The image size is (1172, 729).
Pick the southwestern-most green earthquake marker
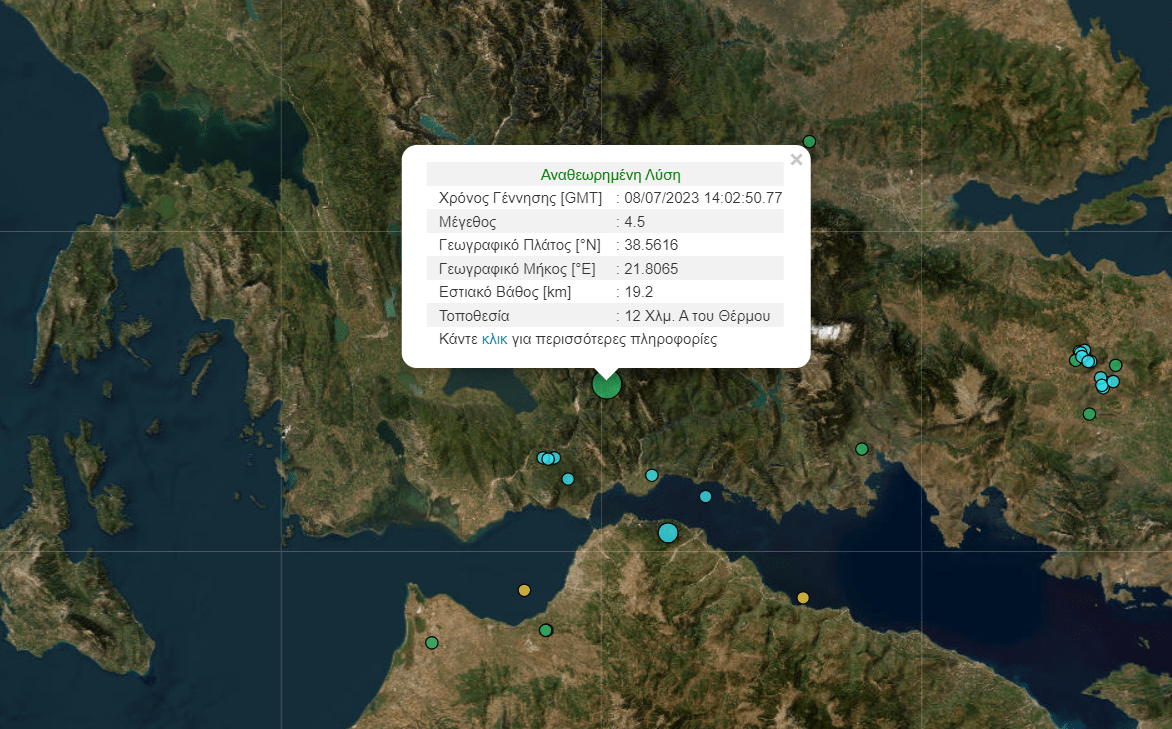[x=432, y=642]
